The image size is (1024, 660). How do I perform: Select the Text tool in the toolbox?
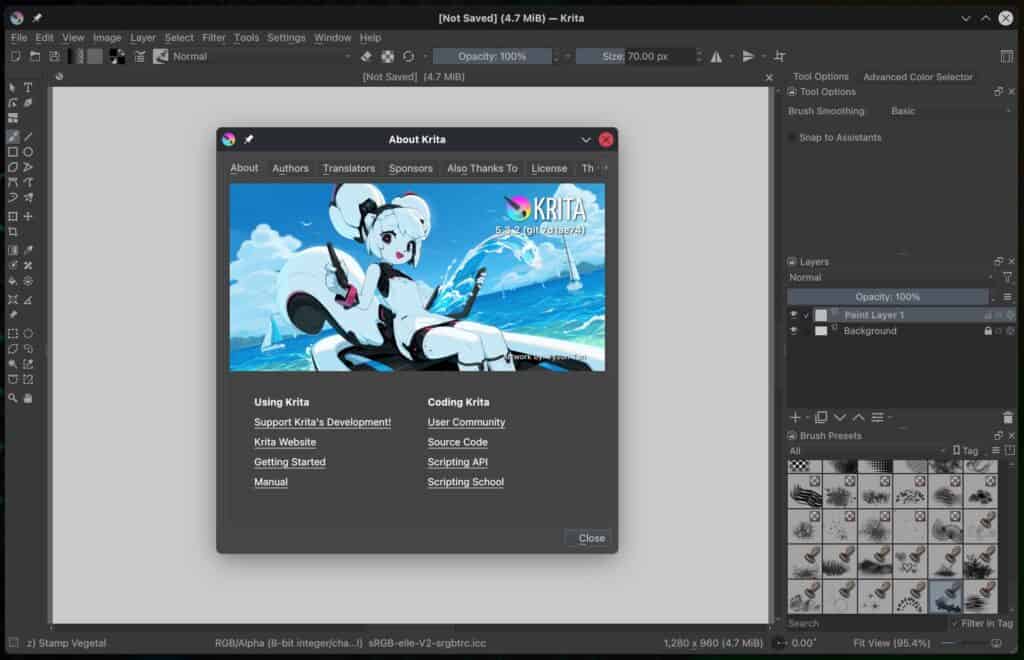28,87
